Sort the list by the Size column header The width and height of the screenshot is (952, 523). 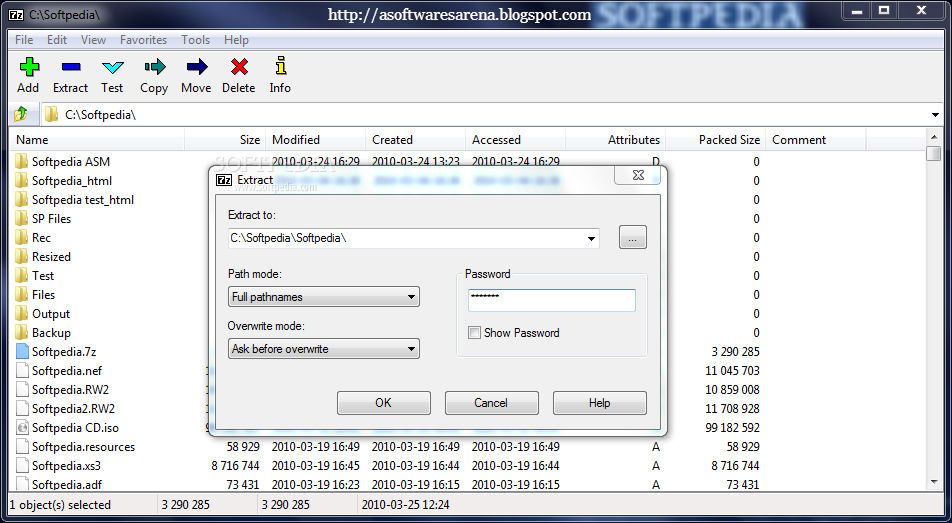tap(225, 140)
